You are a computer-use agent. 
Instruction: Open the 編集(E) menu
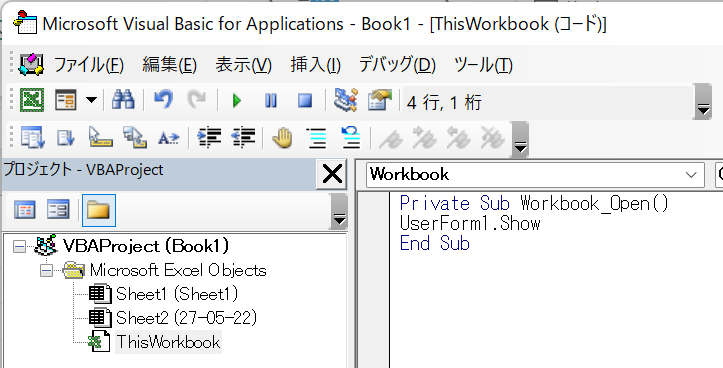(170, 65)
